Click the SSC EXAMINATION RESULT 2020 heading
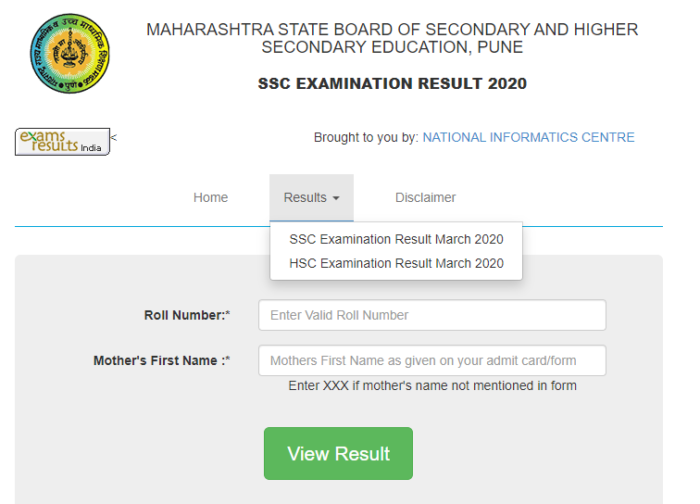This screenshot has width=700, height=504. click(392, 83)
